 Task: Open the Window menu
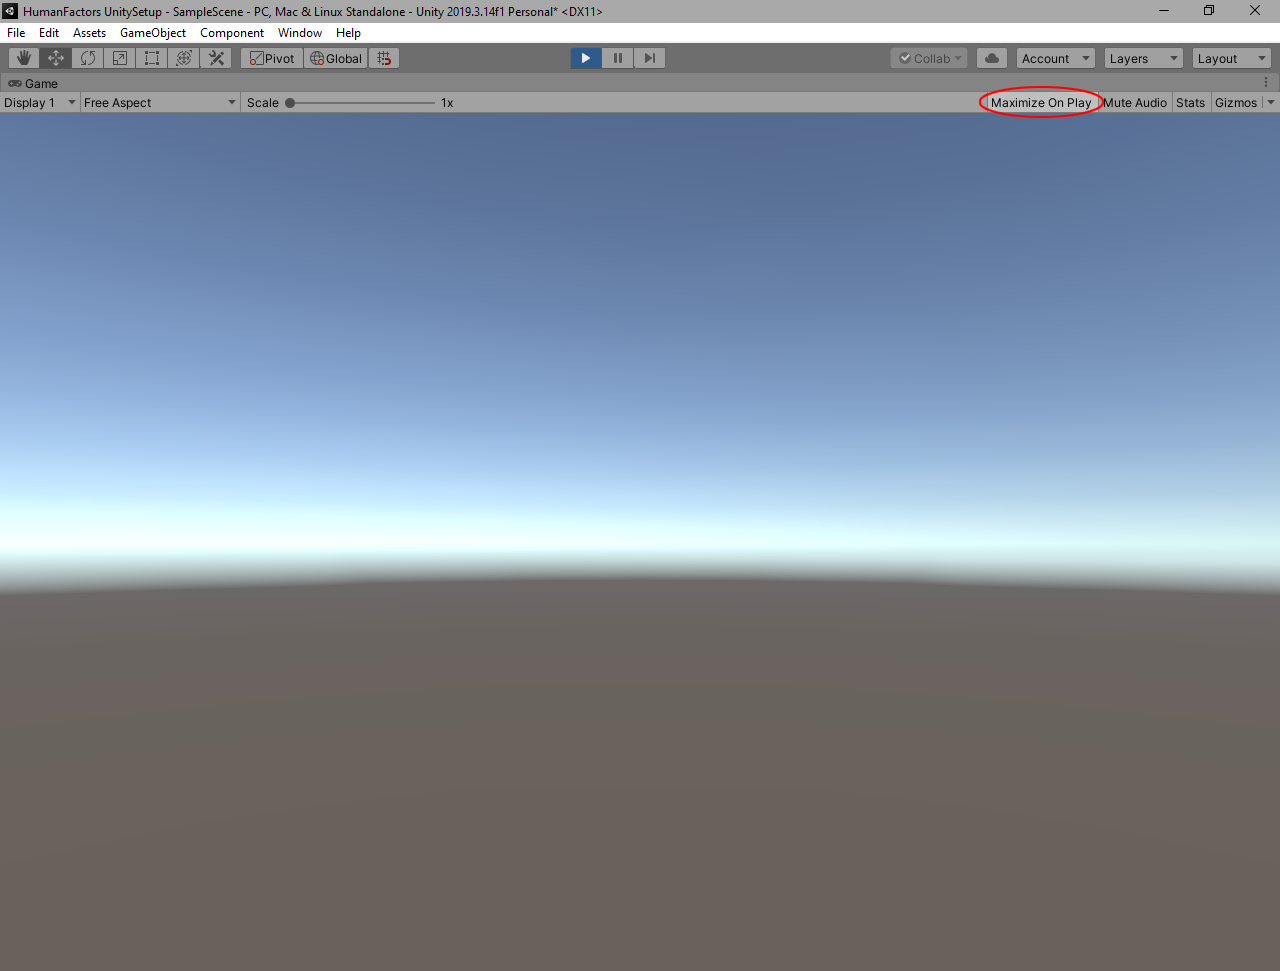[x=300, y=32]
